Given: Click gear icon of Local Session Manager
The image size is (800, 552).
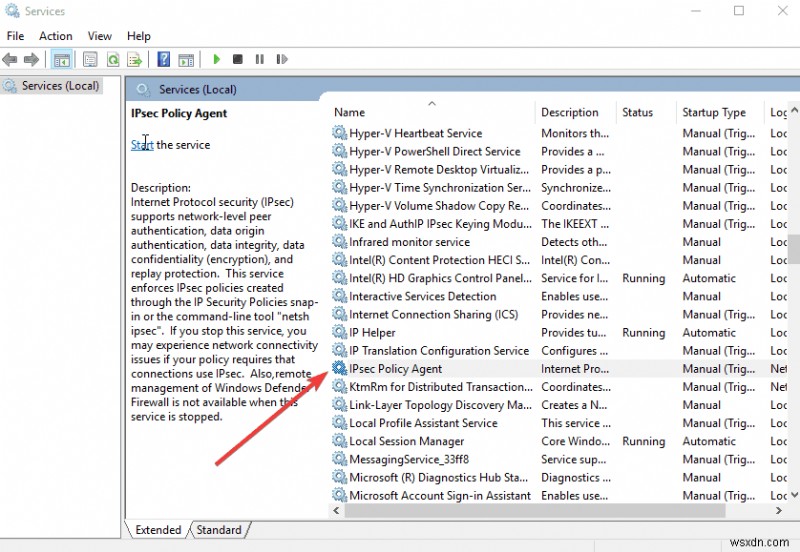Looking at the screenshot, I should click(x=339, y=441).
